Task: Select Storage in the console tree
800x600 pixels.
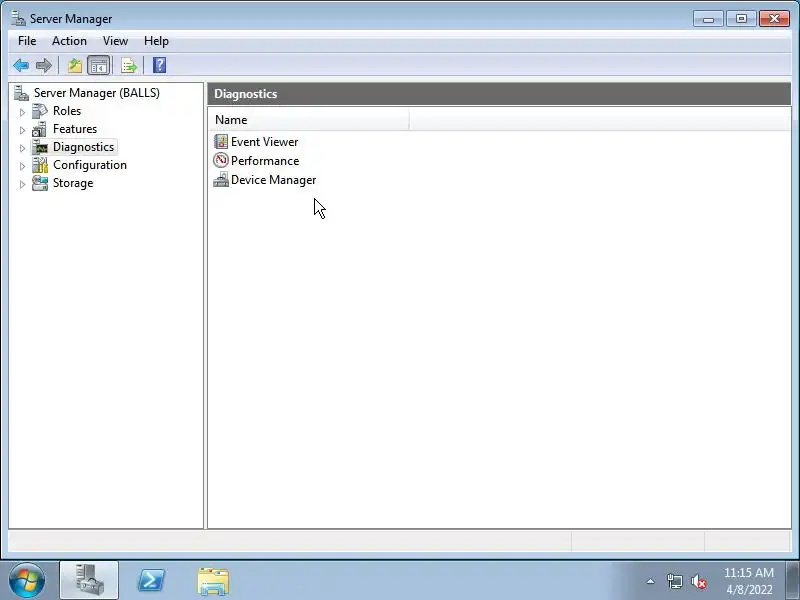Action: 73,183
